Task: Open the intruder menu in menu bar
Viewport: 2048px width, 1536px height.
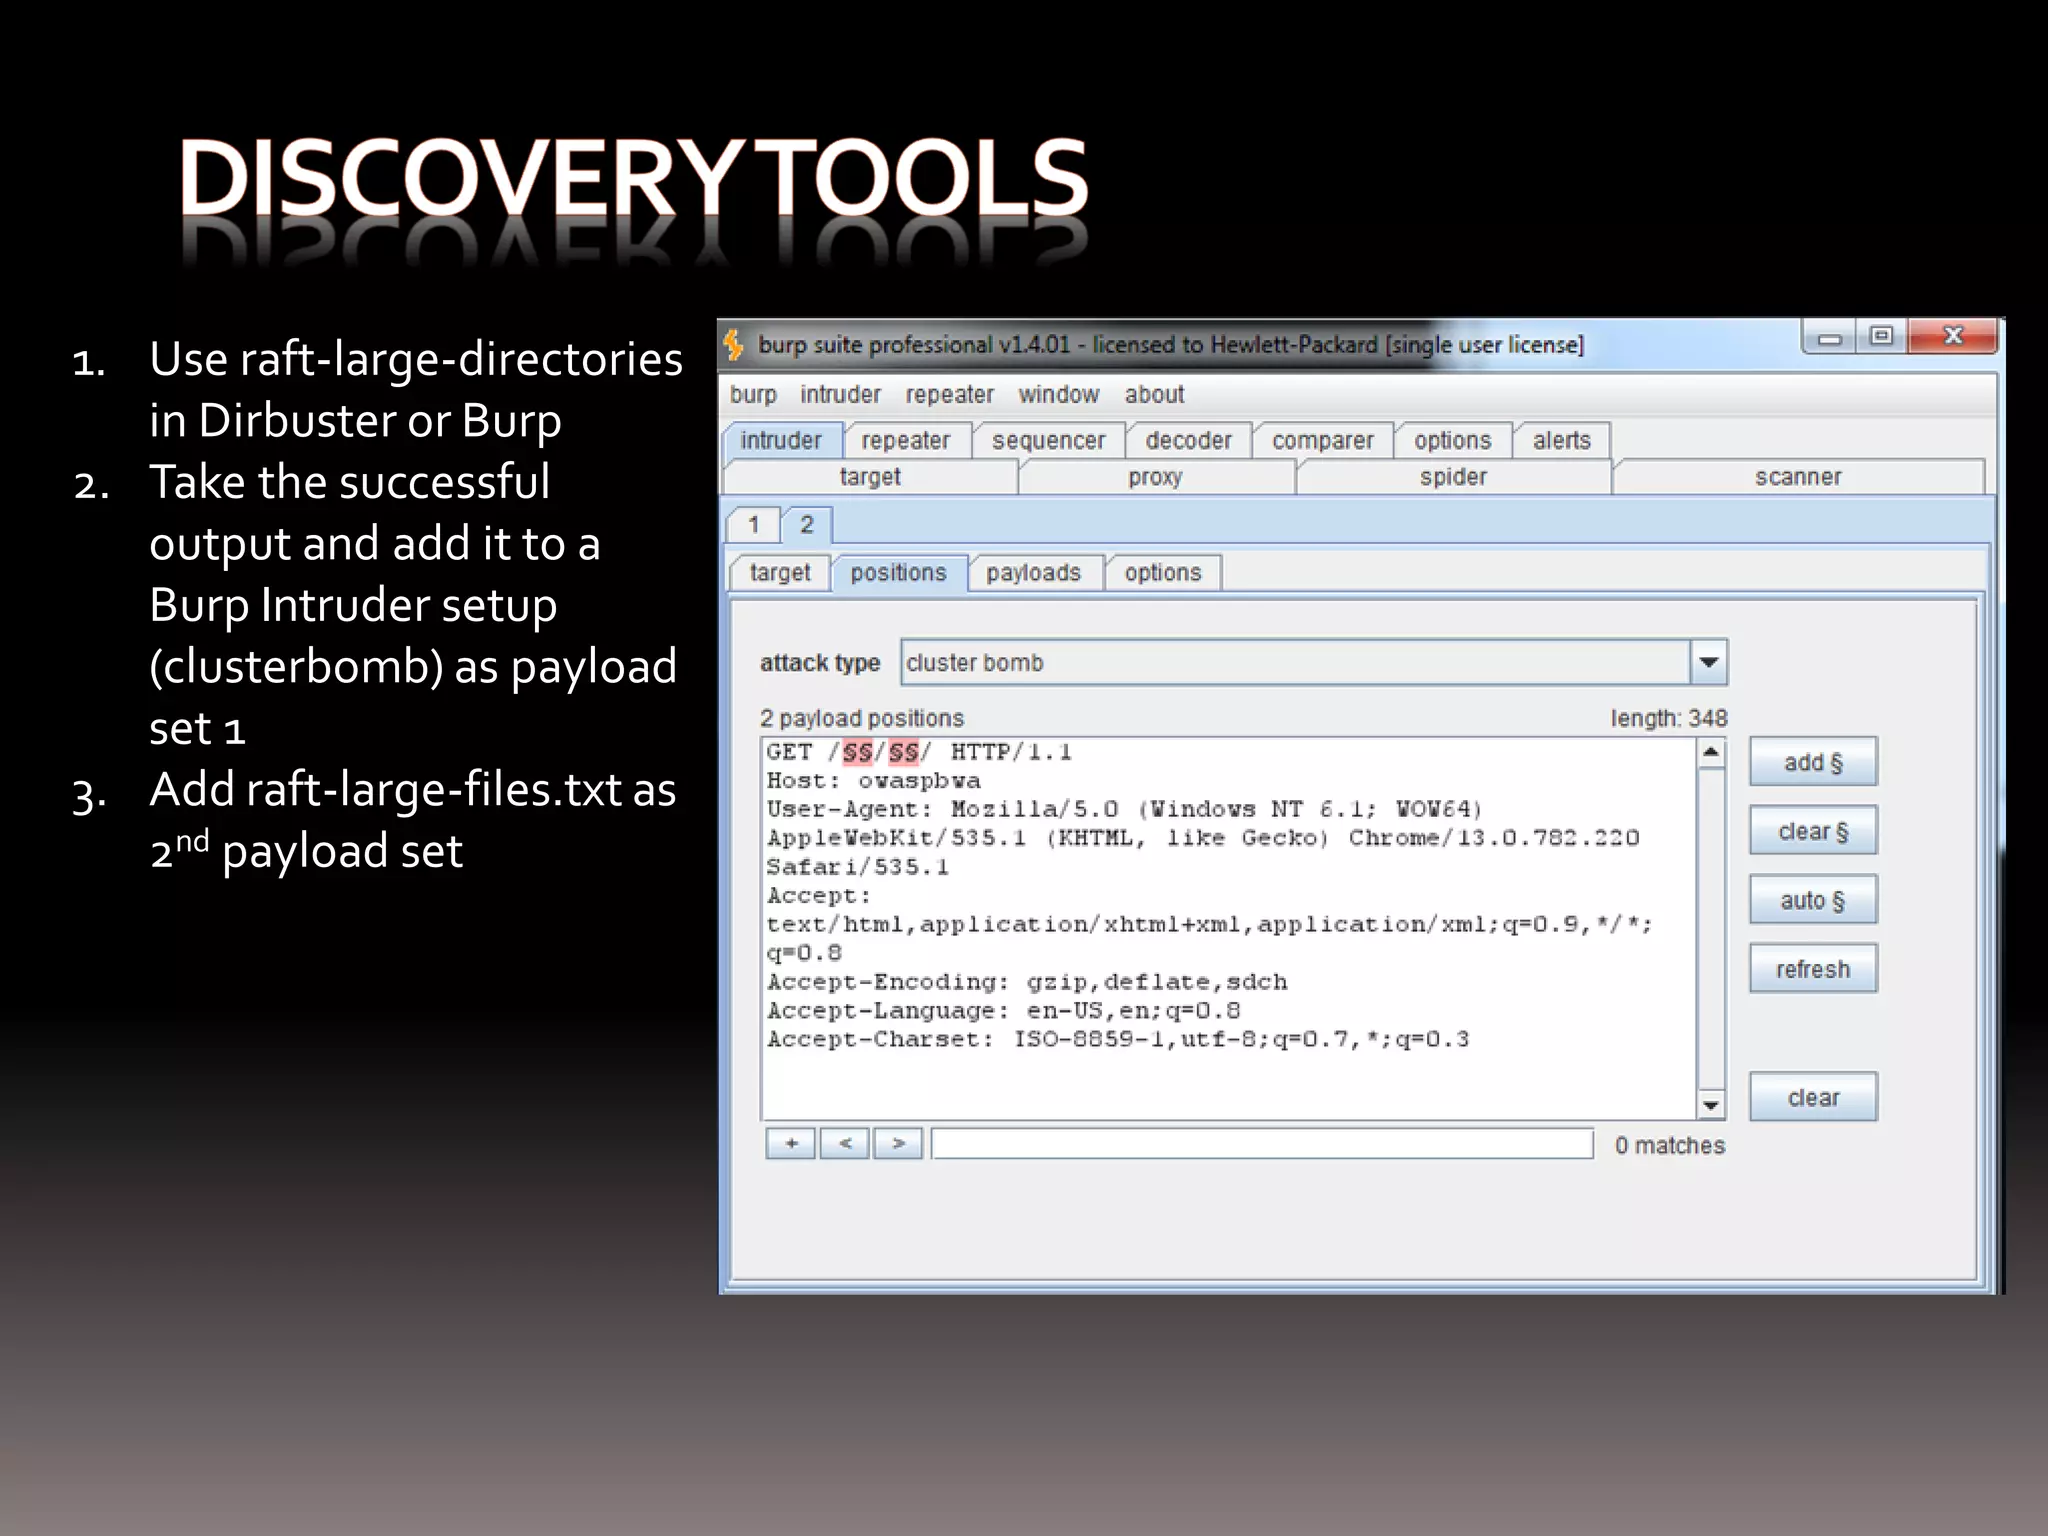Action: pos(840,395)
